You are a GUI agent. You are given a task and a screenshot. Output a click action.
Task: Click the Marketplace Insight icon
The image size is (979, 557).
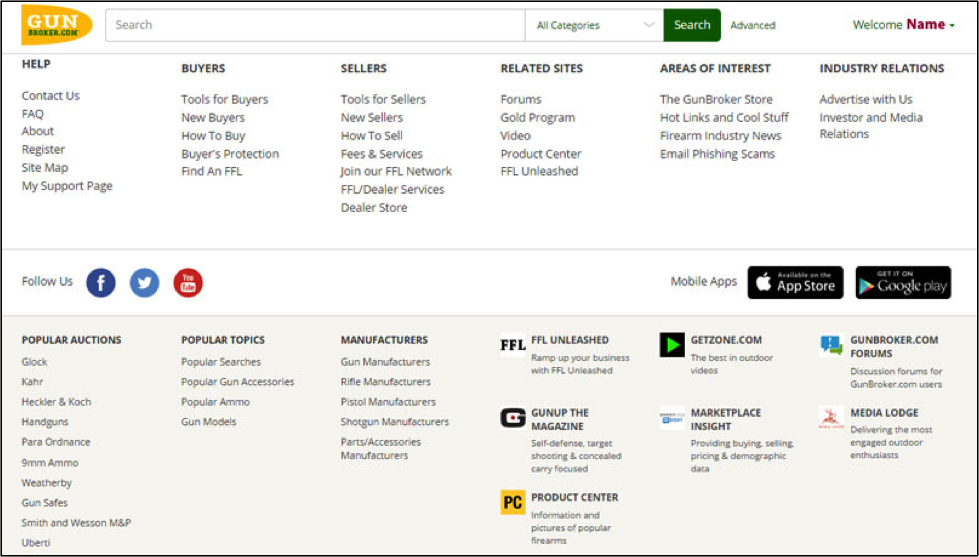[672, 418]
